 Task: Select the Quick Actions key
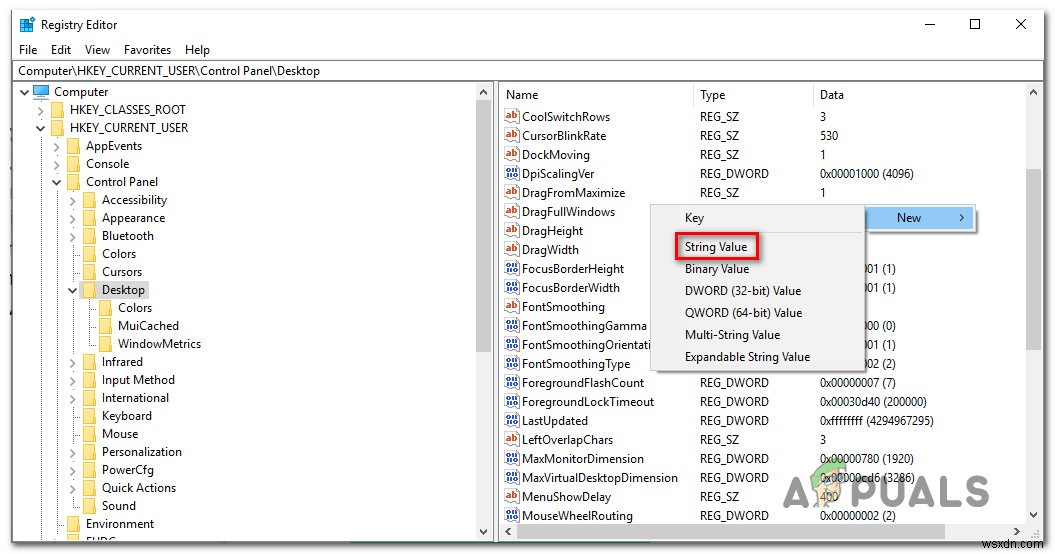coord(139,488)
